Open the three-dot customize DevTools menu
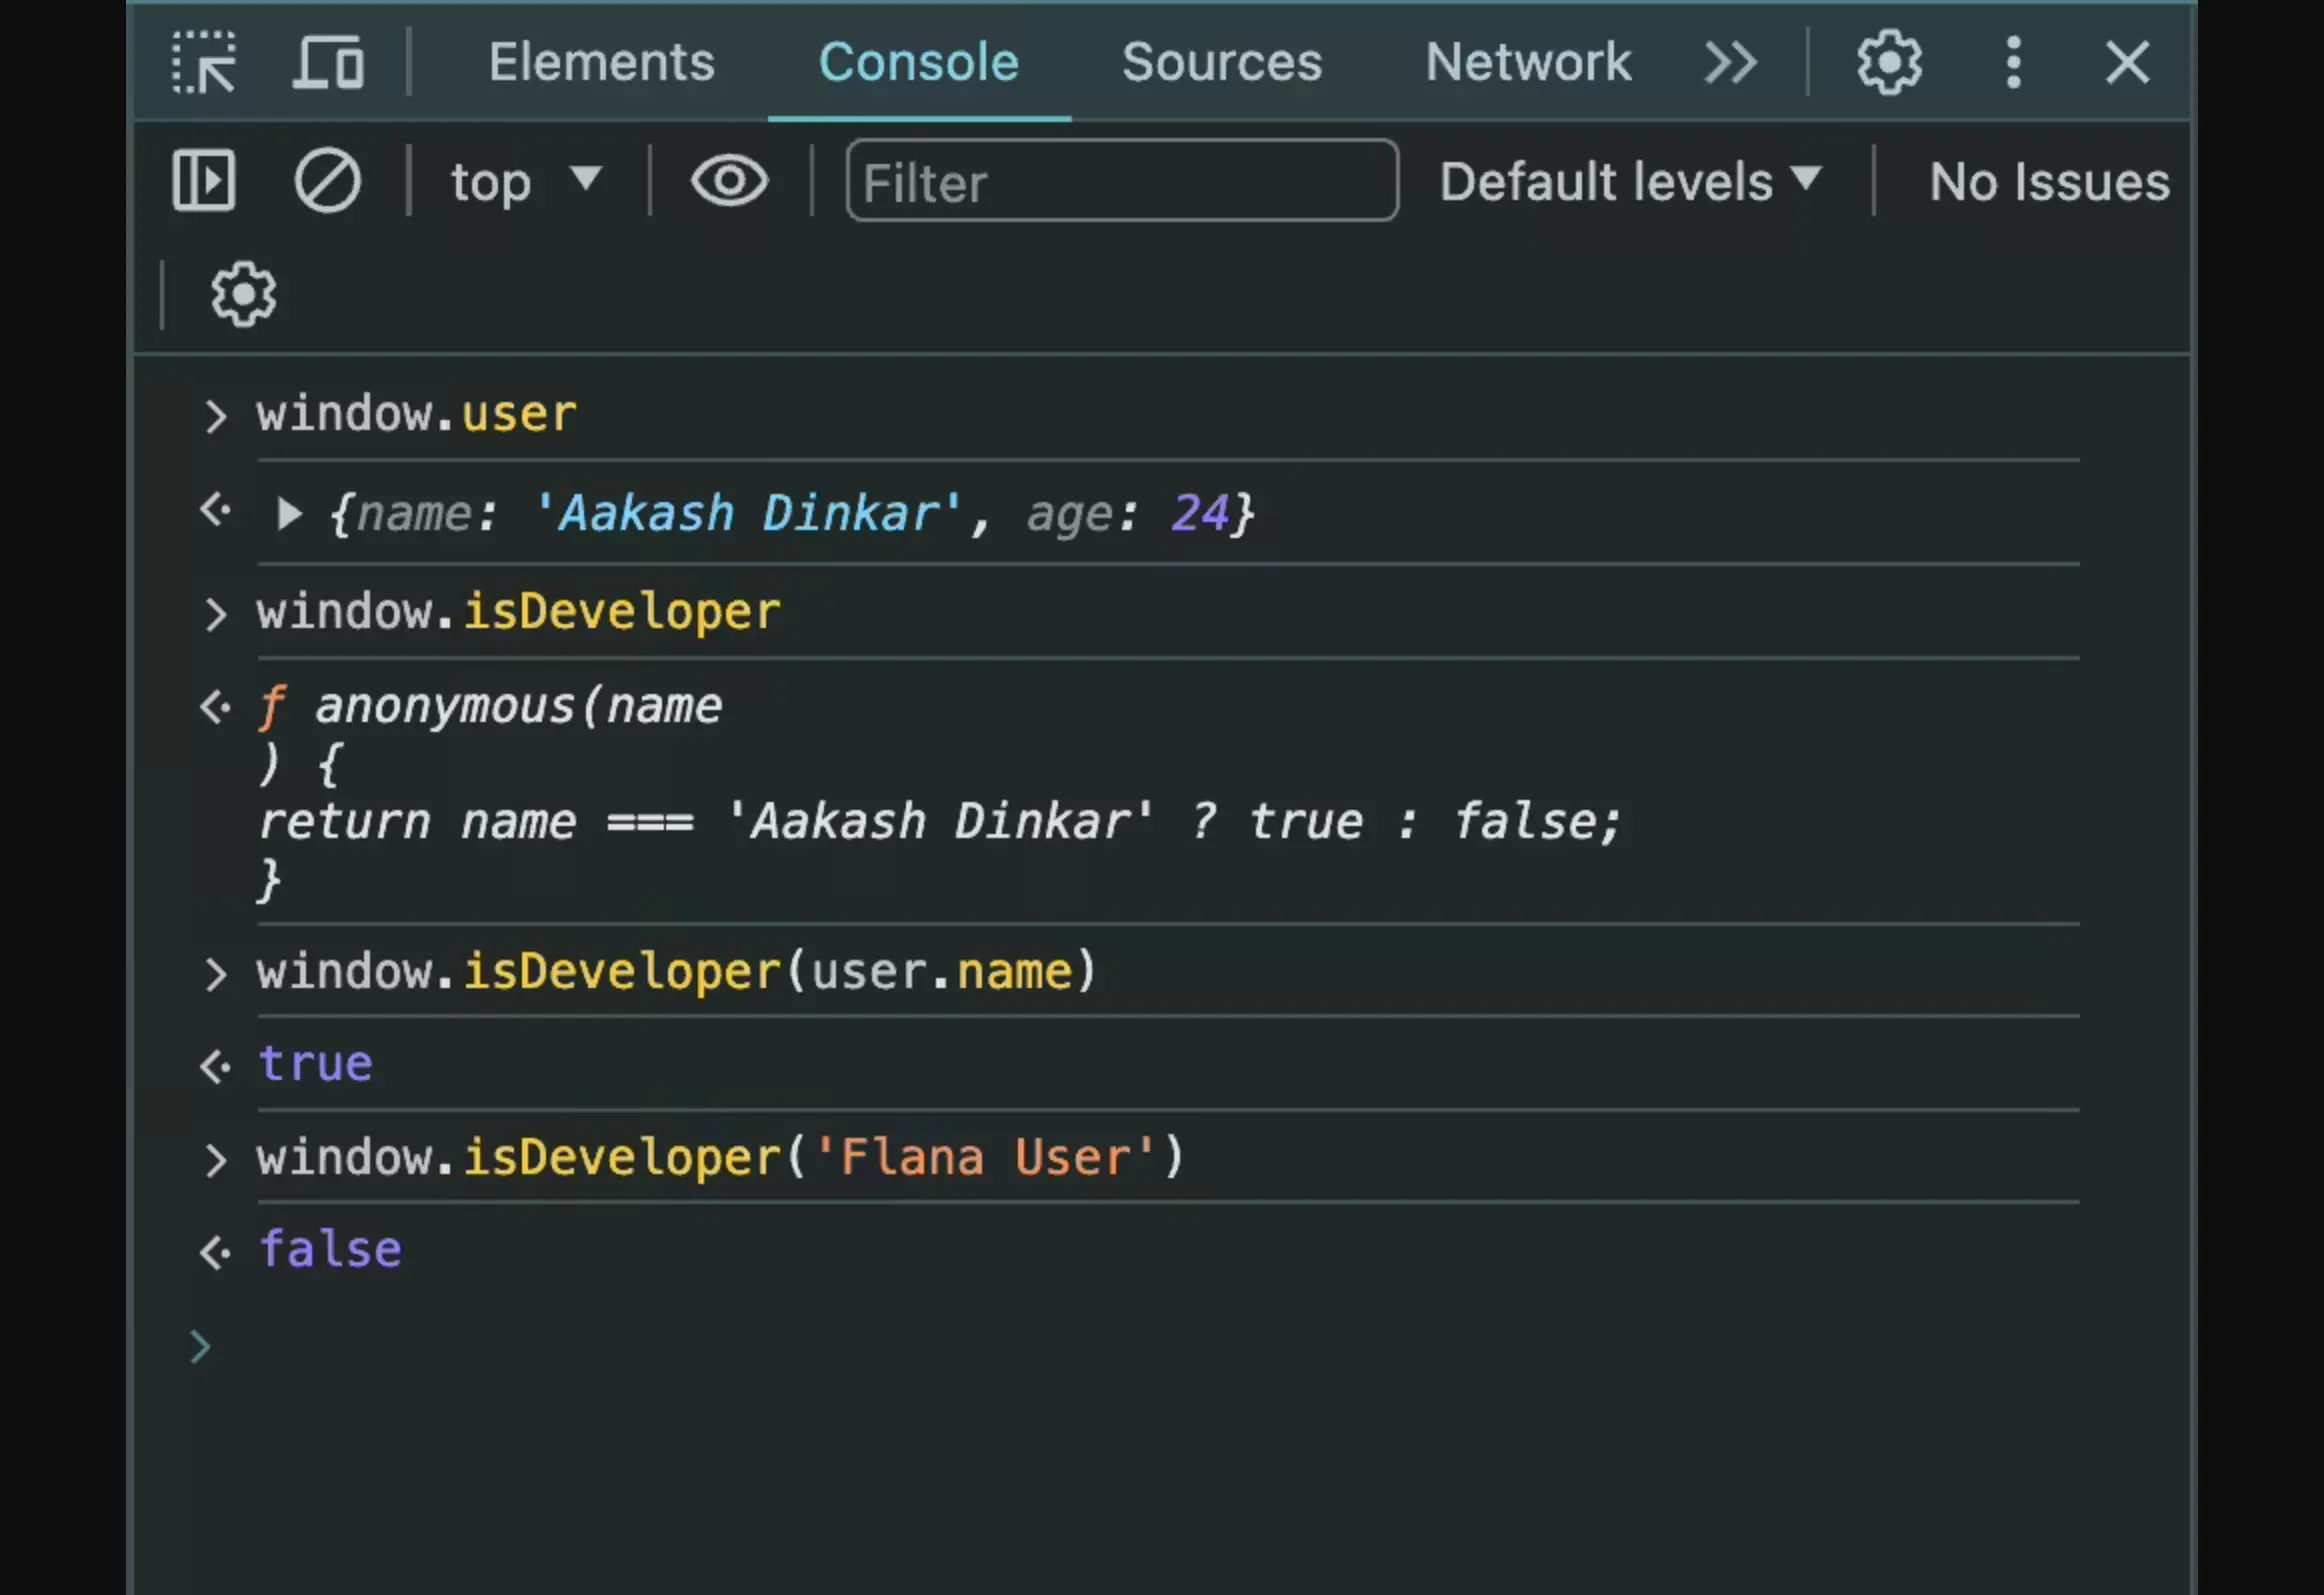Viewport: 2324px width, 1595px height. [2013, 63]
